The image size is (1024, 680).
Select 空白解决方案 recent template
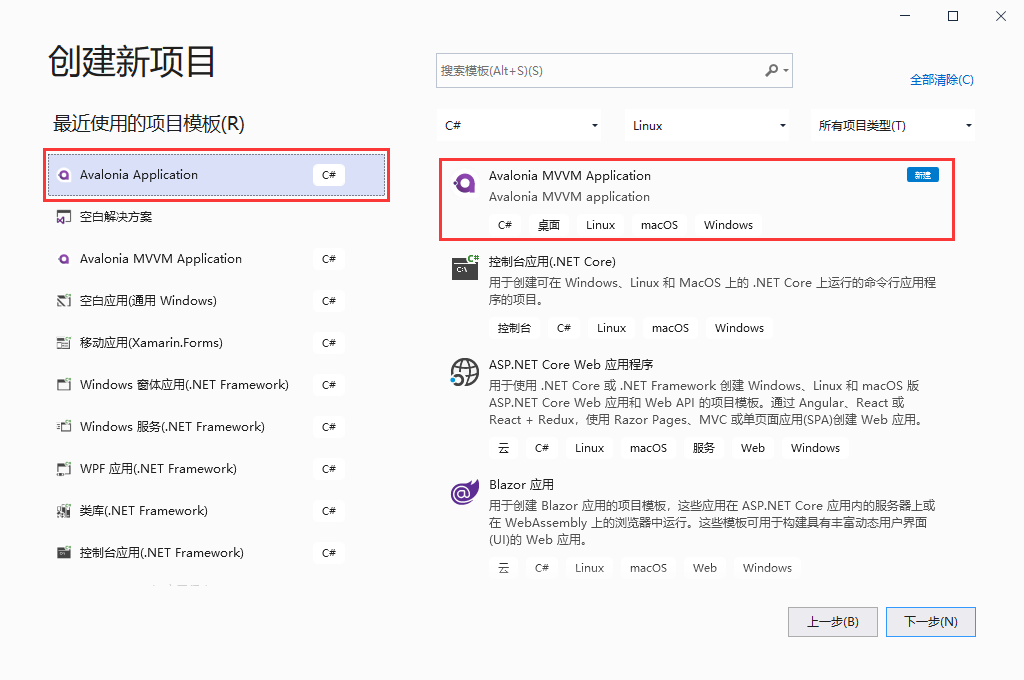coord(216,217)
